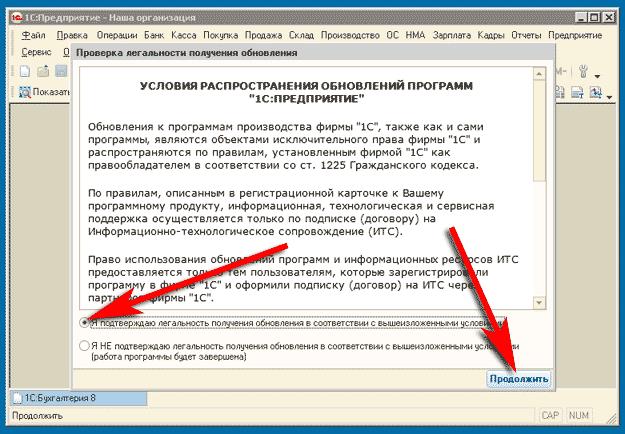Click the M- memory toolbar icon

(x=560, y=72)
